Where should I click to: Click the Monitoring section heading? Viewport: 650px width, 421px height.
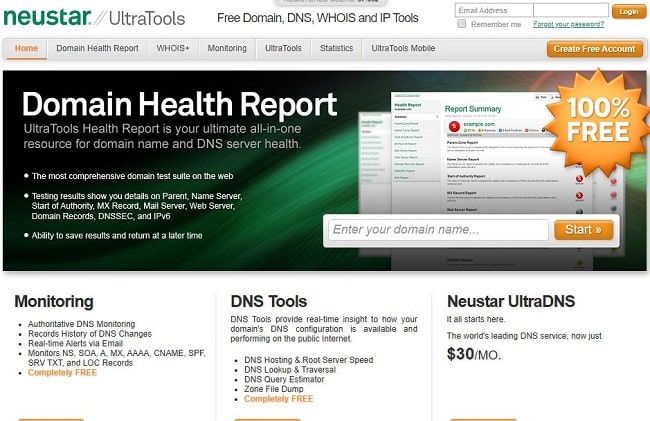(54, 301)
